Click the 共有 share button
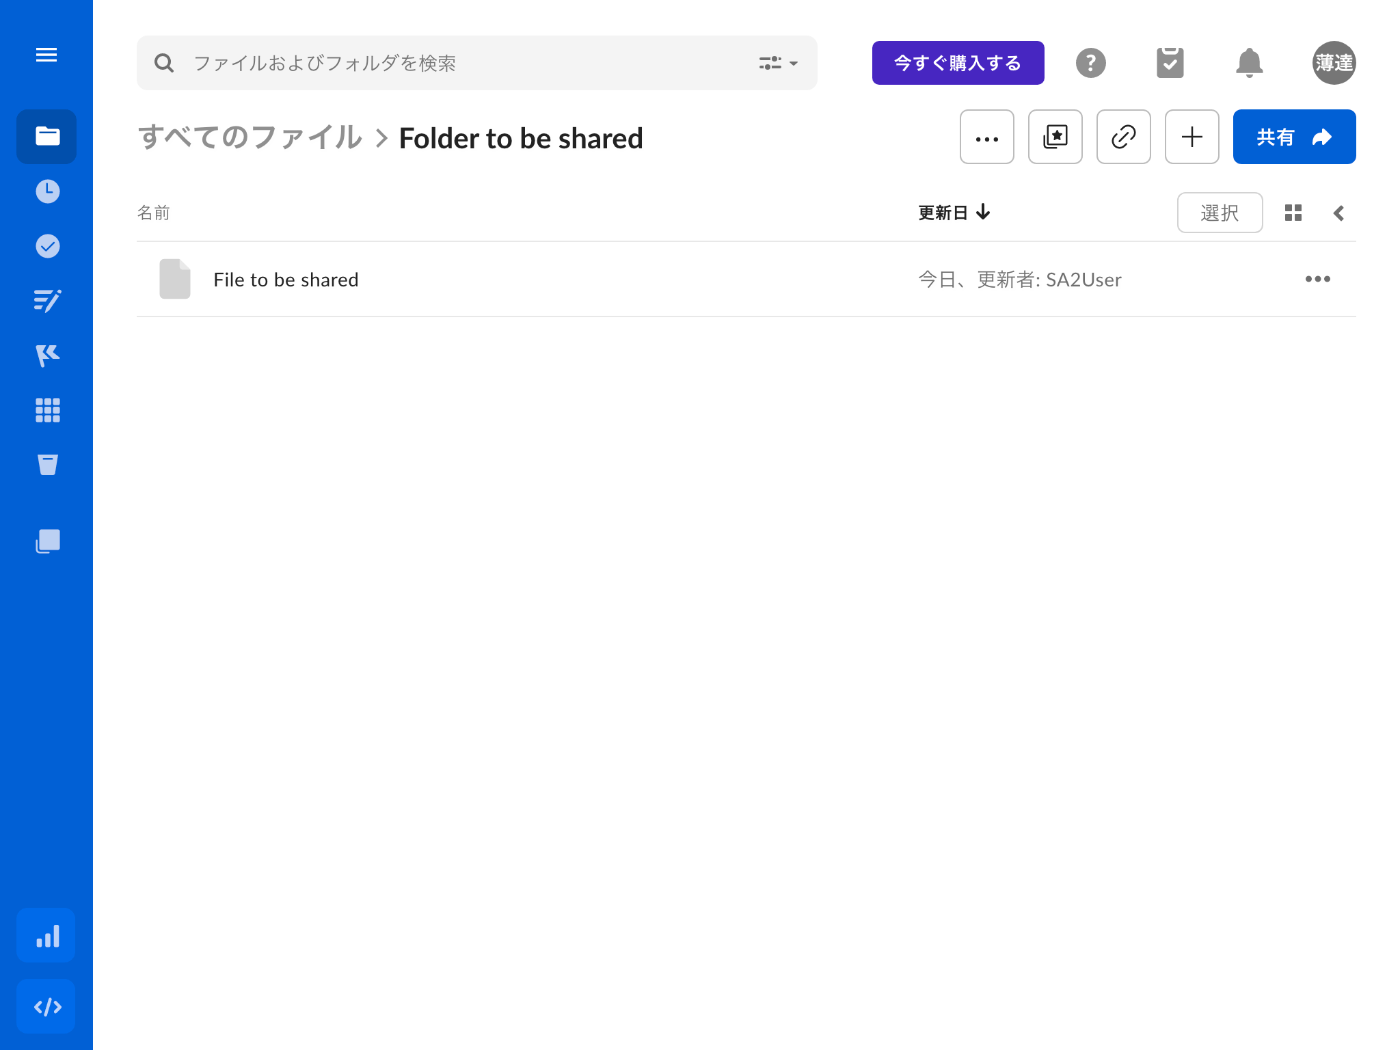 pyautogui.click(x=1294, y=137)
